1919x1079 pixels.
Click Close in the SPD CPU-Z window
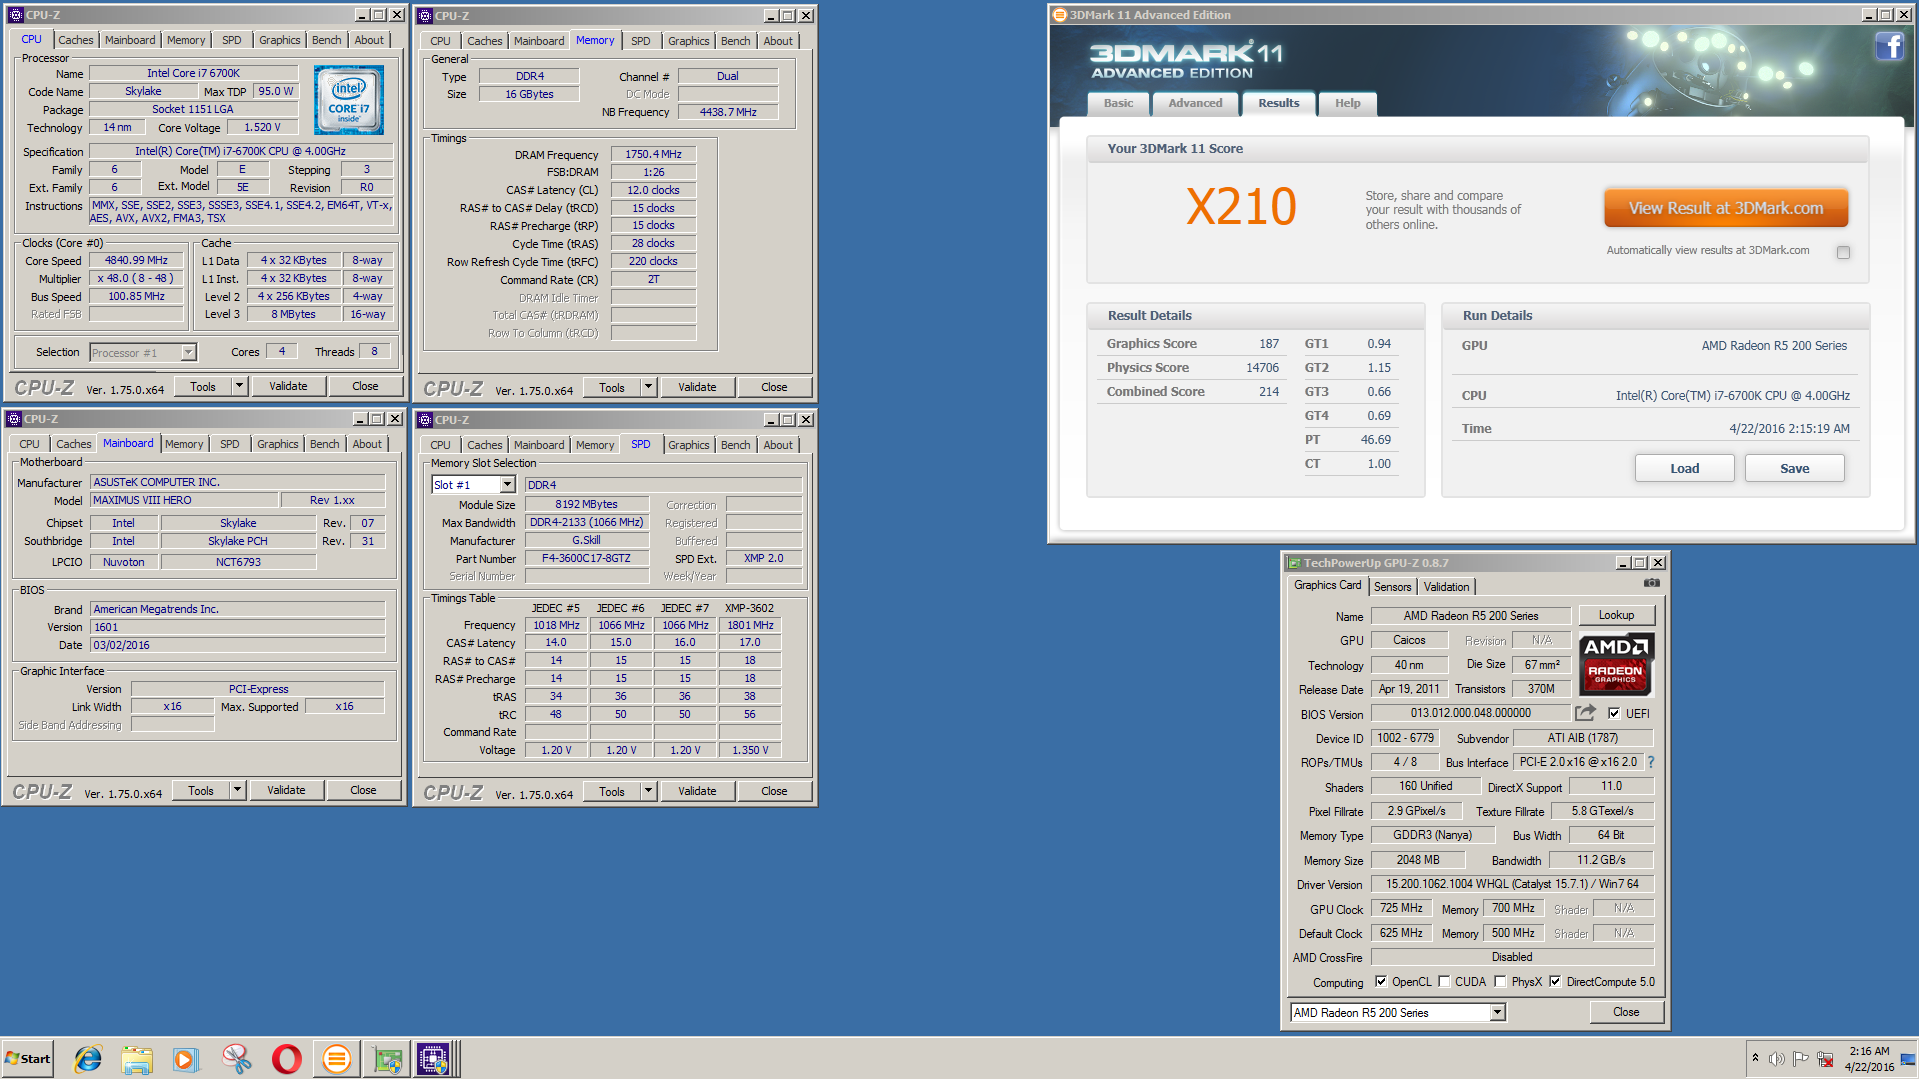pyautogui.click(x=774, y=791)
